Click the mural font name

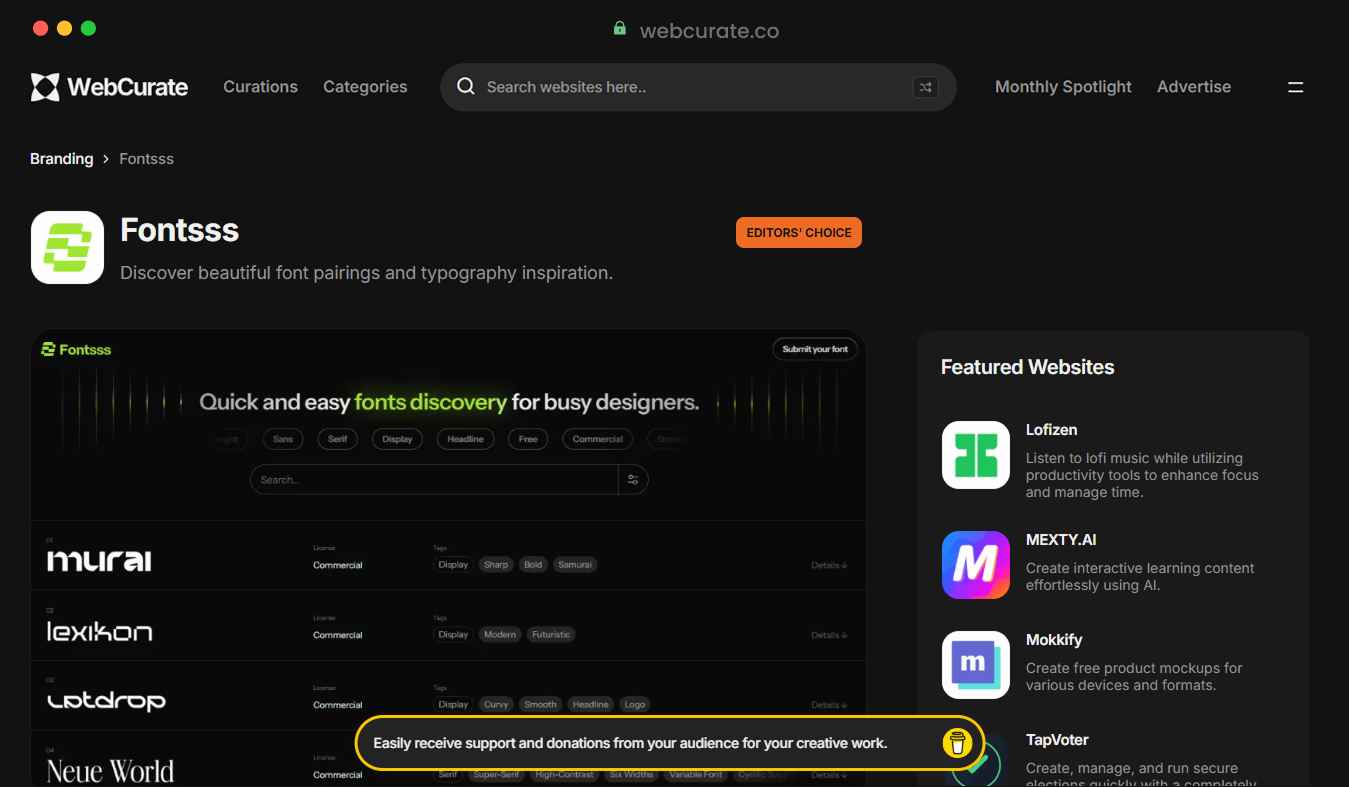[x=99, y=561]
